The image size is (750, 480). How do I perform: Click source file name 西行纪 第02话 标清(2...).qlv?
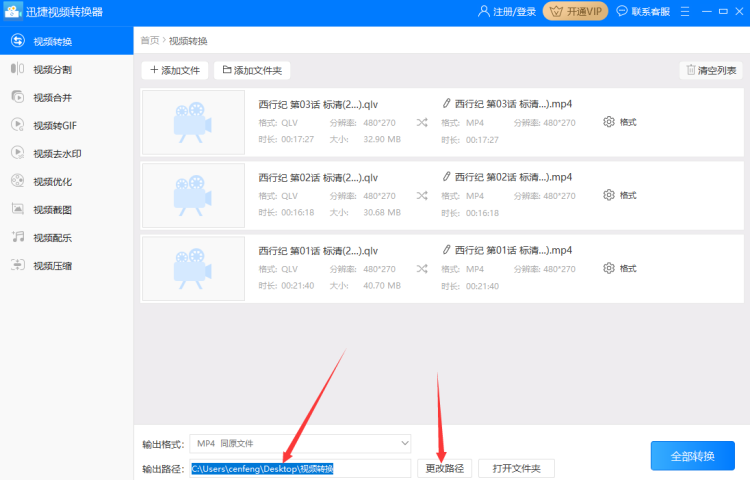pyautogui.click(x=318, y=177)
